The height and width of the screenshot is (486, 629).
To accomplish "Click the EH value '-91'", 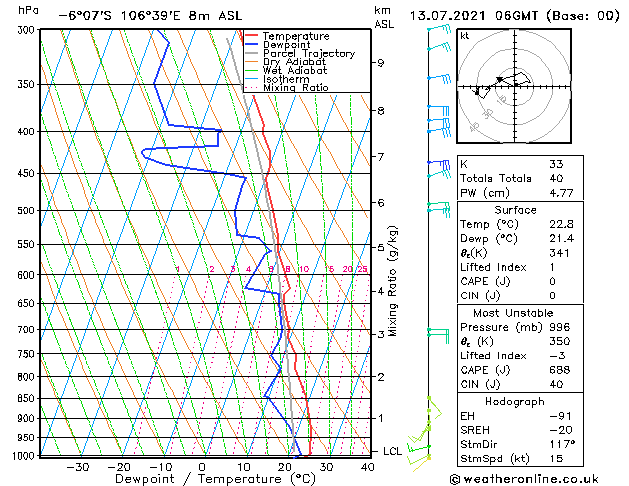I will pos(560,416).
